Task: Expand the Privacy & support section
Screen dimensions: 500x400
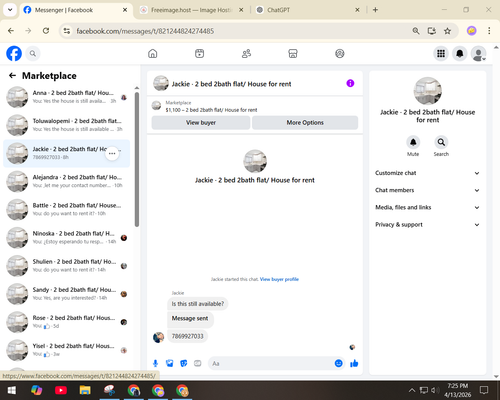Action: point(427,225)
